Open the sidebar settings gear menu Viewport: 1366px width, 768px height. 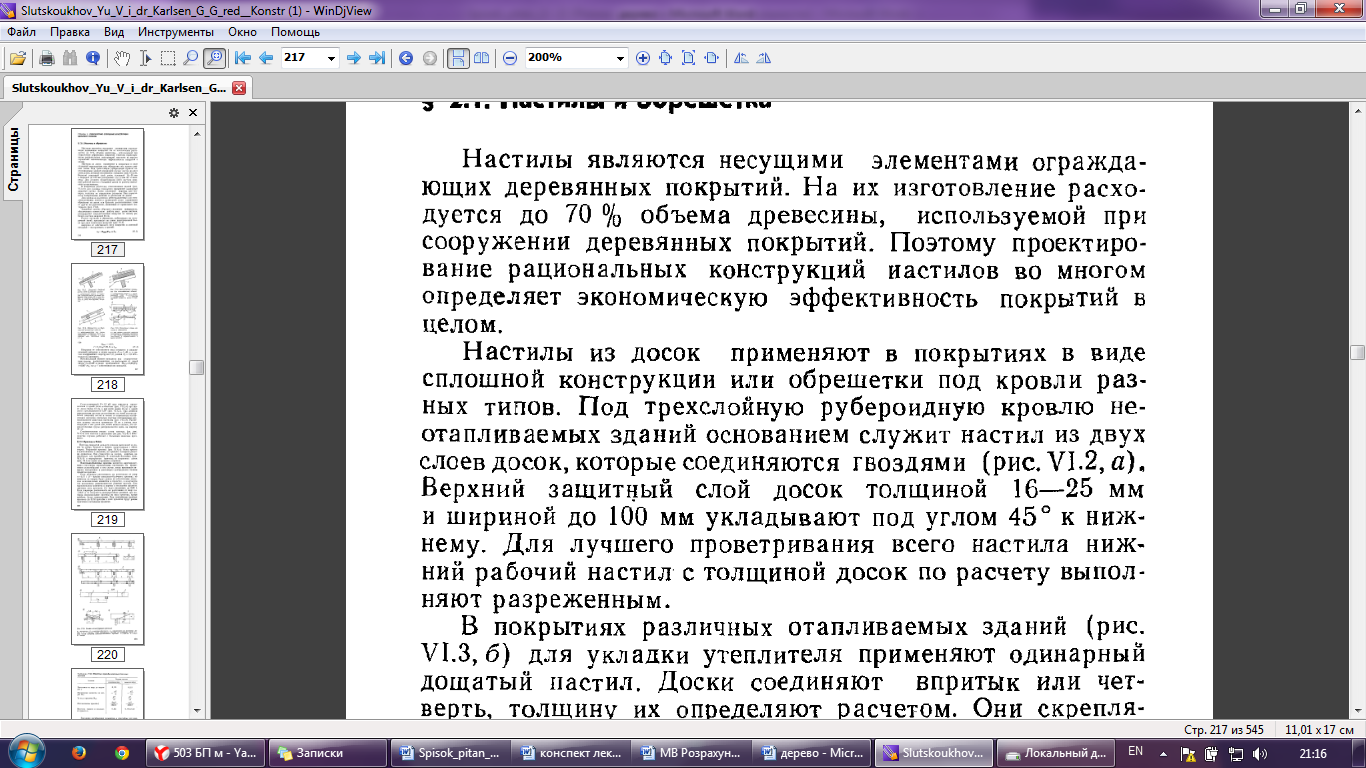[x=173, y=113]
